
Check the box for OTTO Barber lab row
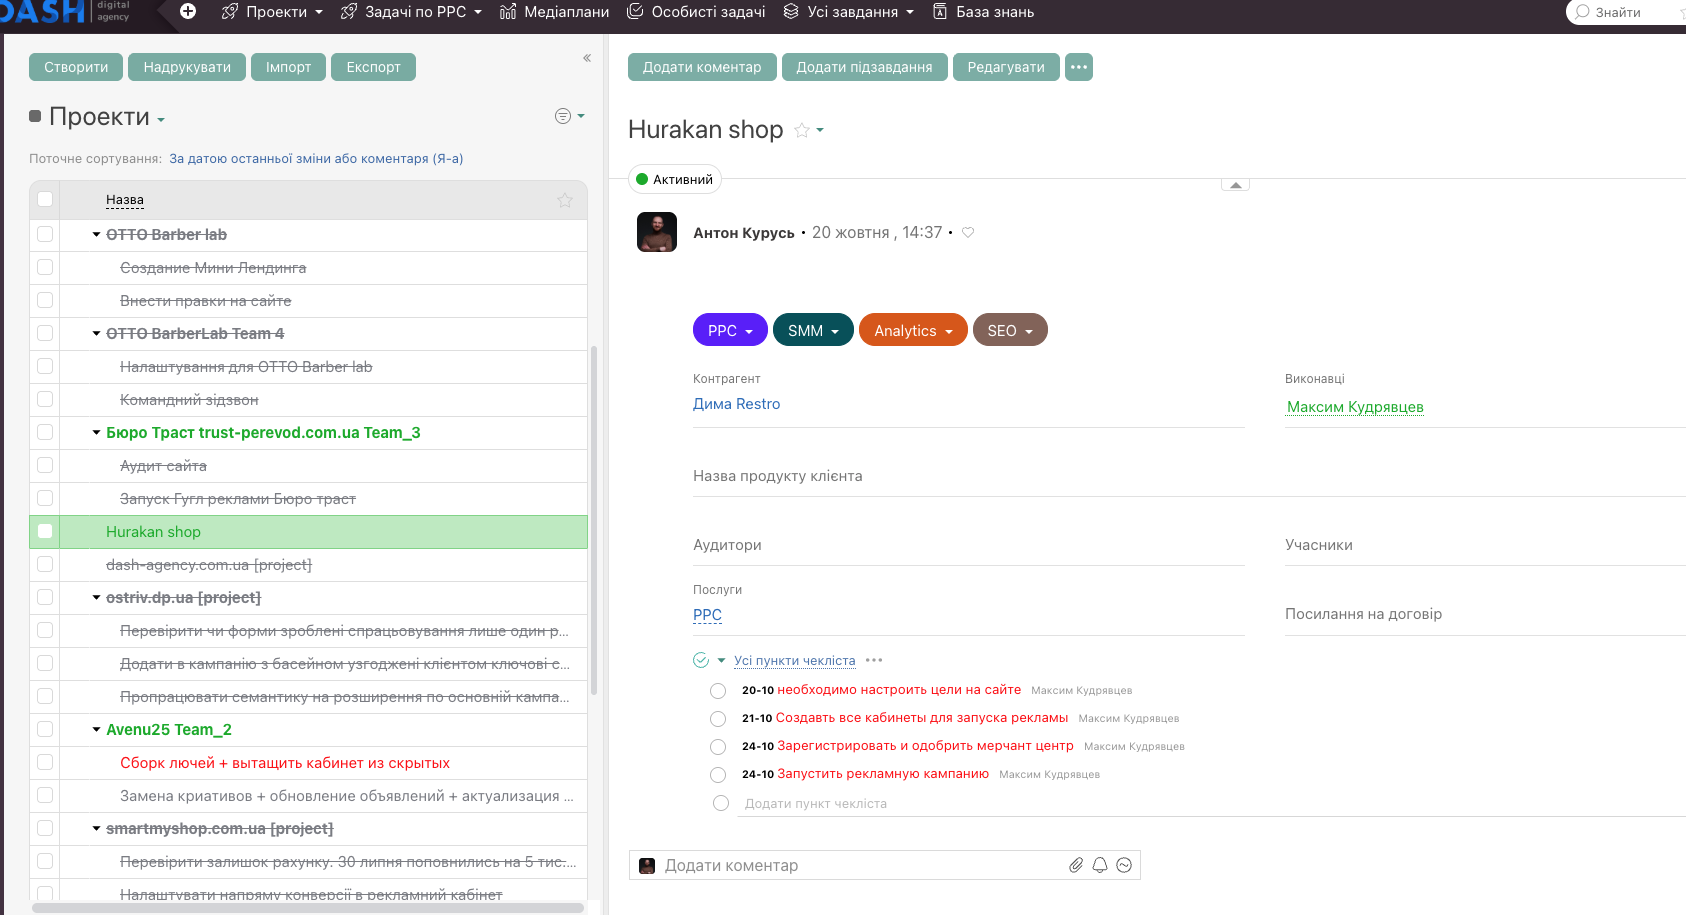click(x=45, y=234)
